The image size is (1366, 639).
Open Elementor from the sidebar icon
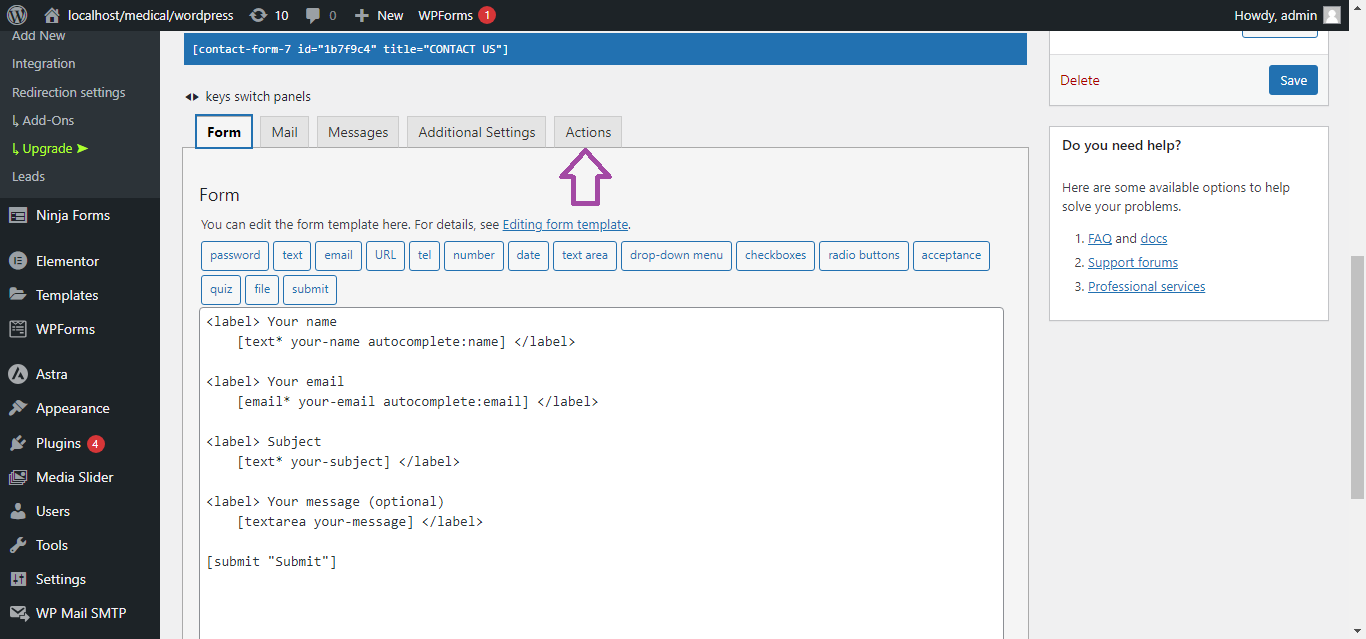[x=18, y=261]
